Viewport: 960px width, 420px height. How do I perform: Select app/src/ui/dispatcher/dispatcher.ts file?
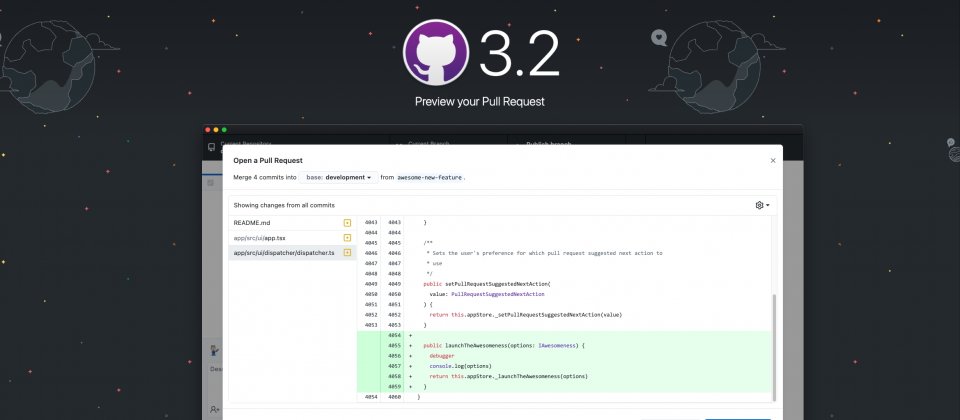pos(293,252)
